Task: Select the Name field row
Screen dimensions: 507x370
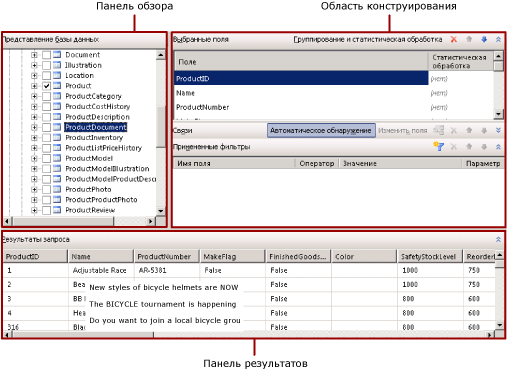Action: (x=301, y=93)
